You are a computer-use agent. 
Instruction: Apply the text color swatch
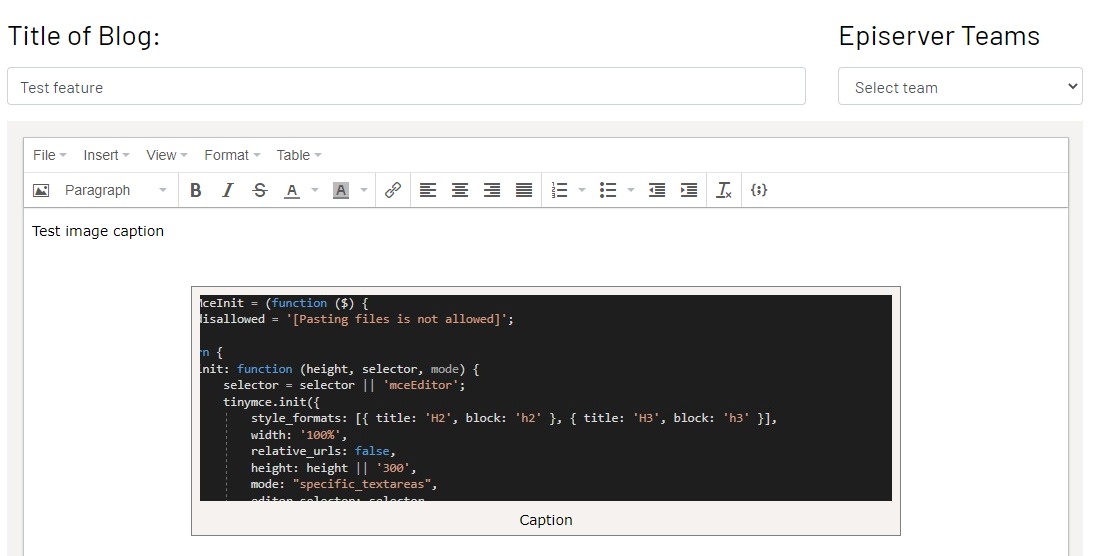pyautogui.click(x=292, y=190)
